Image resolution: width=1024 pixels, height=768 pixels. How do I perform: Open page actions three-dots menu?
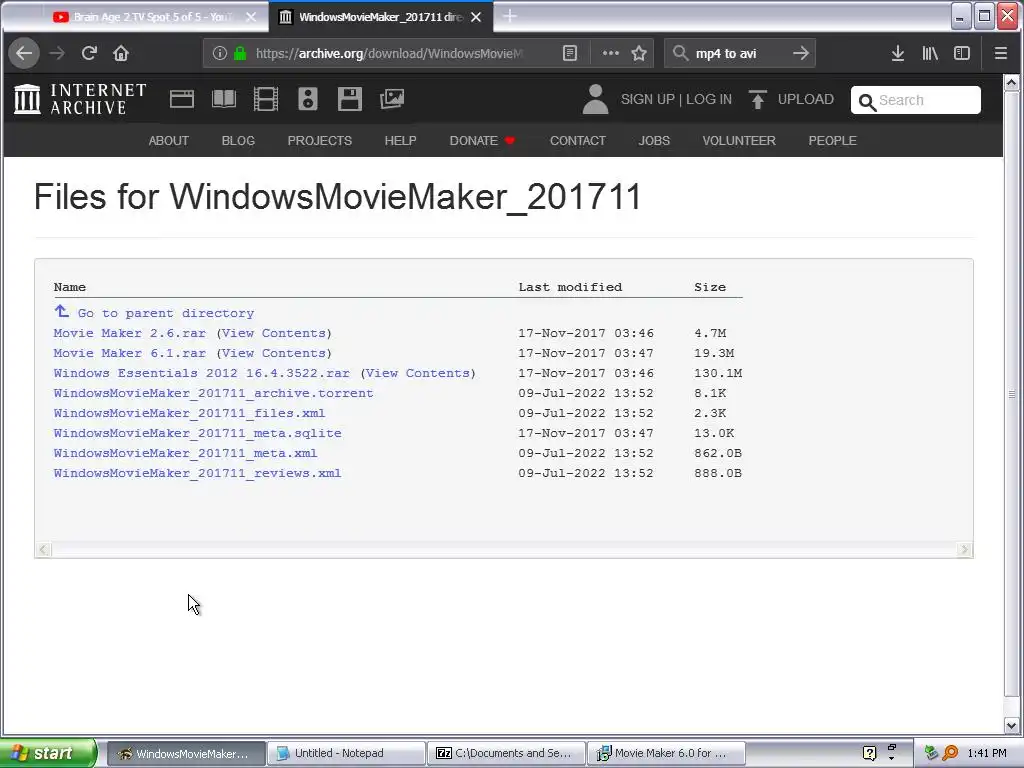611,53
